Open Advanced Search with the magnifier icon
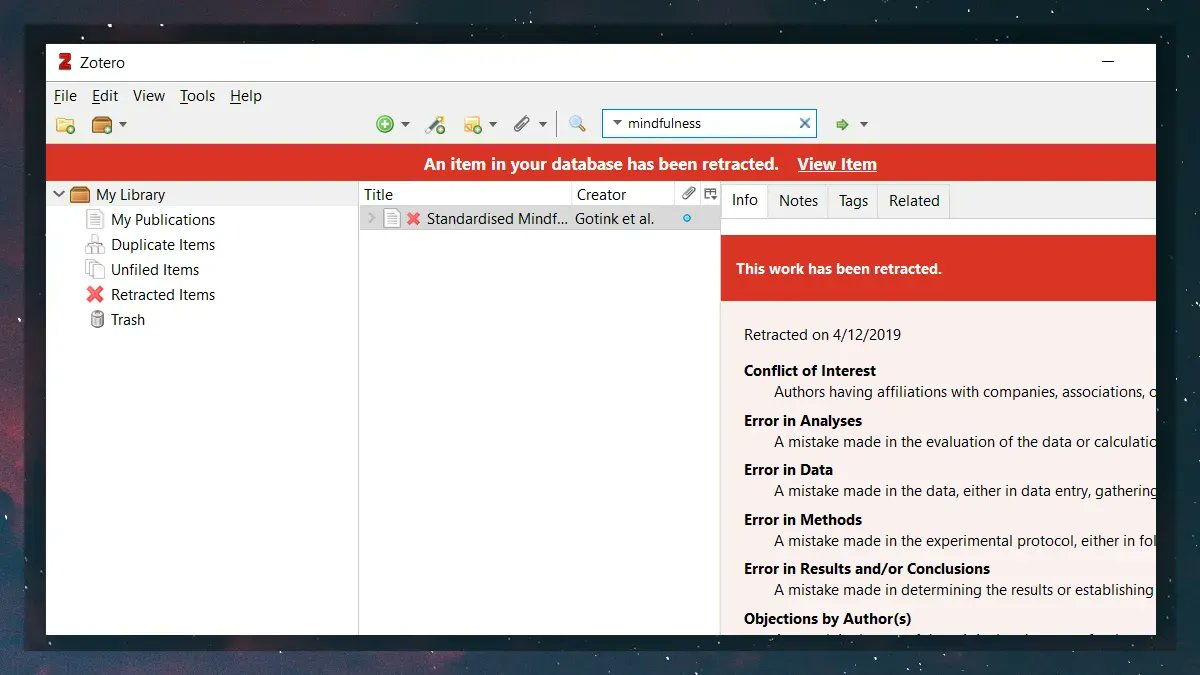 point(577,123)
